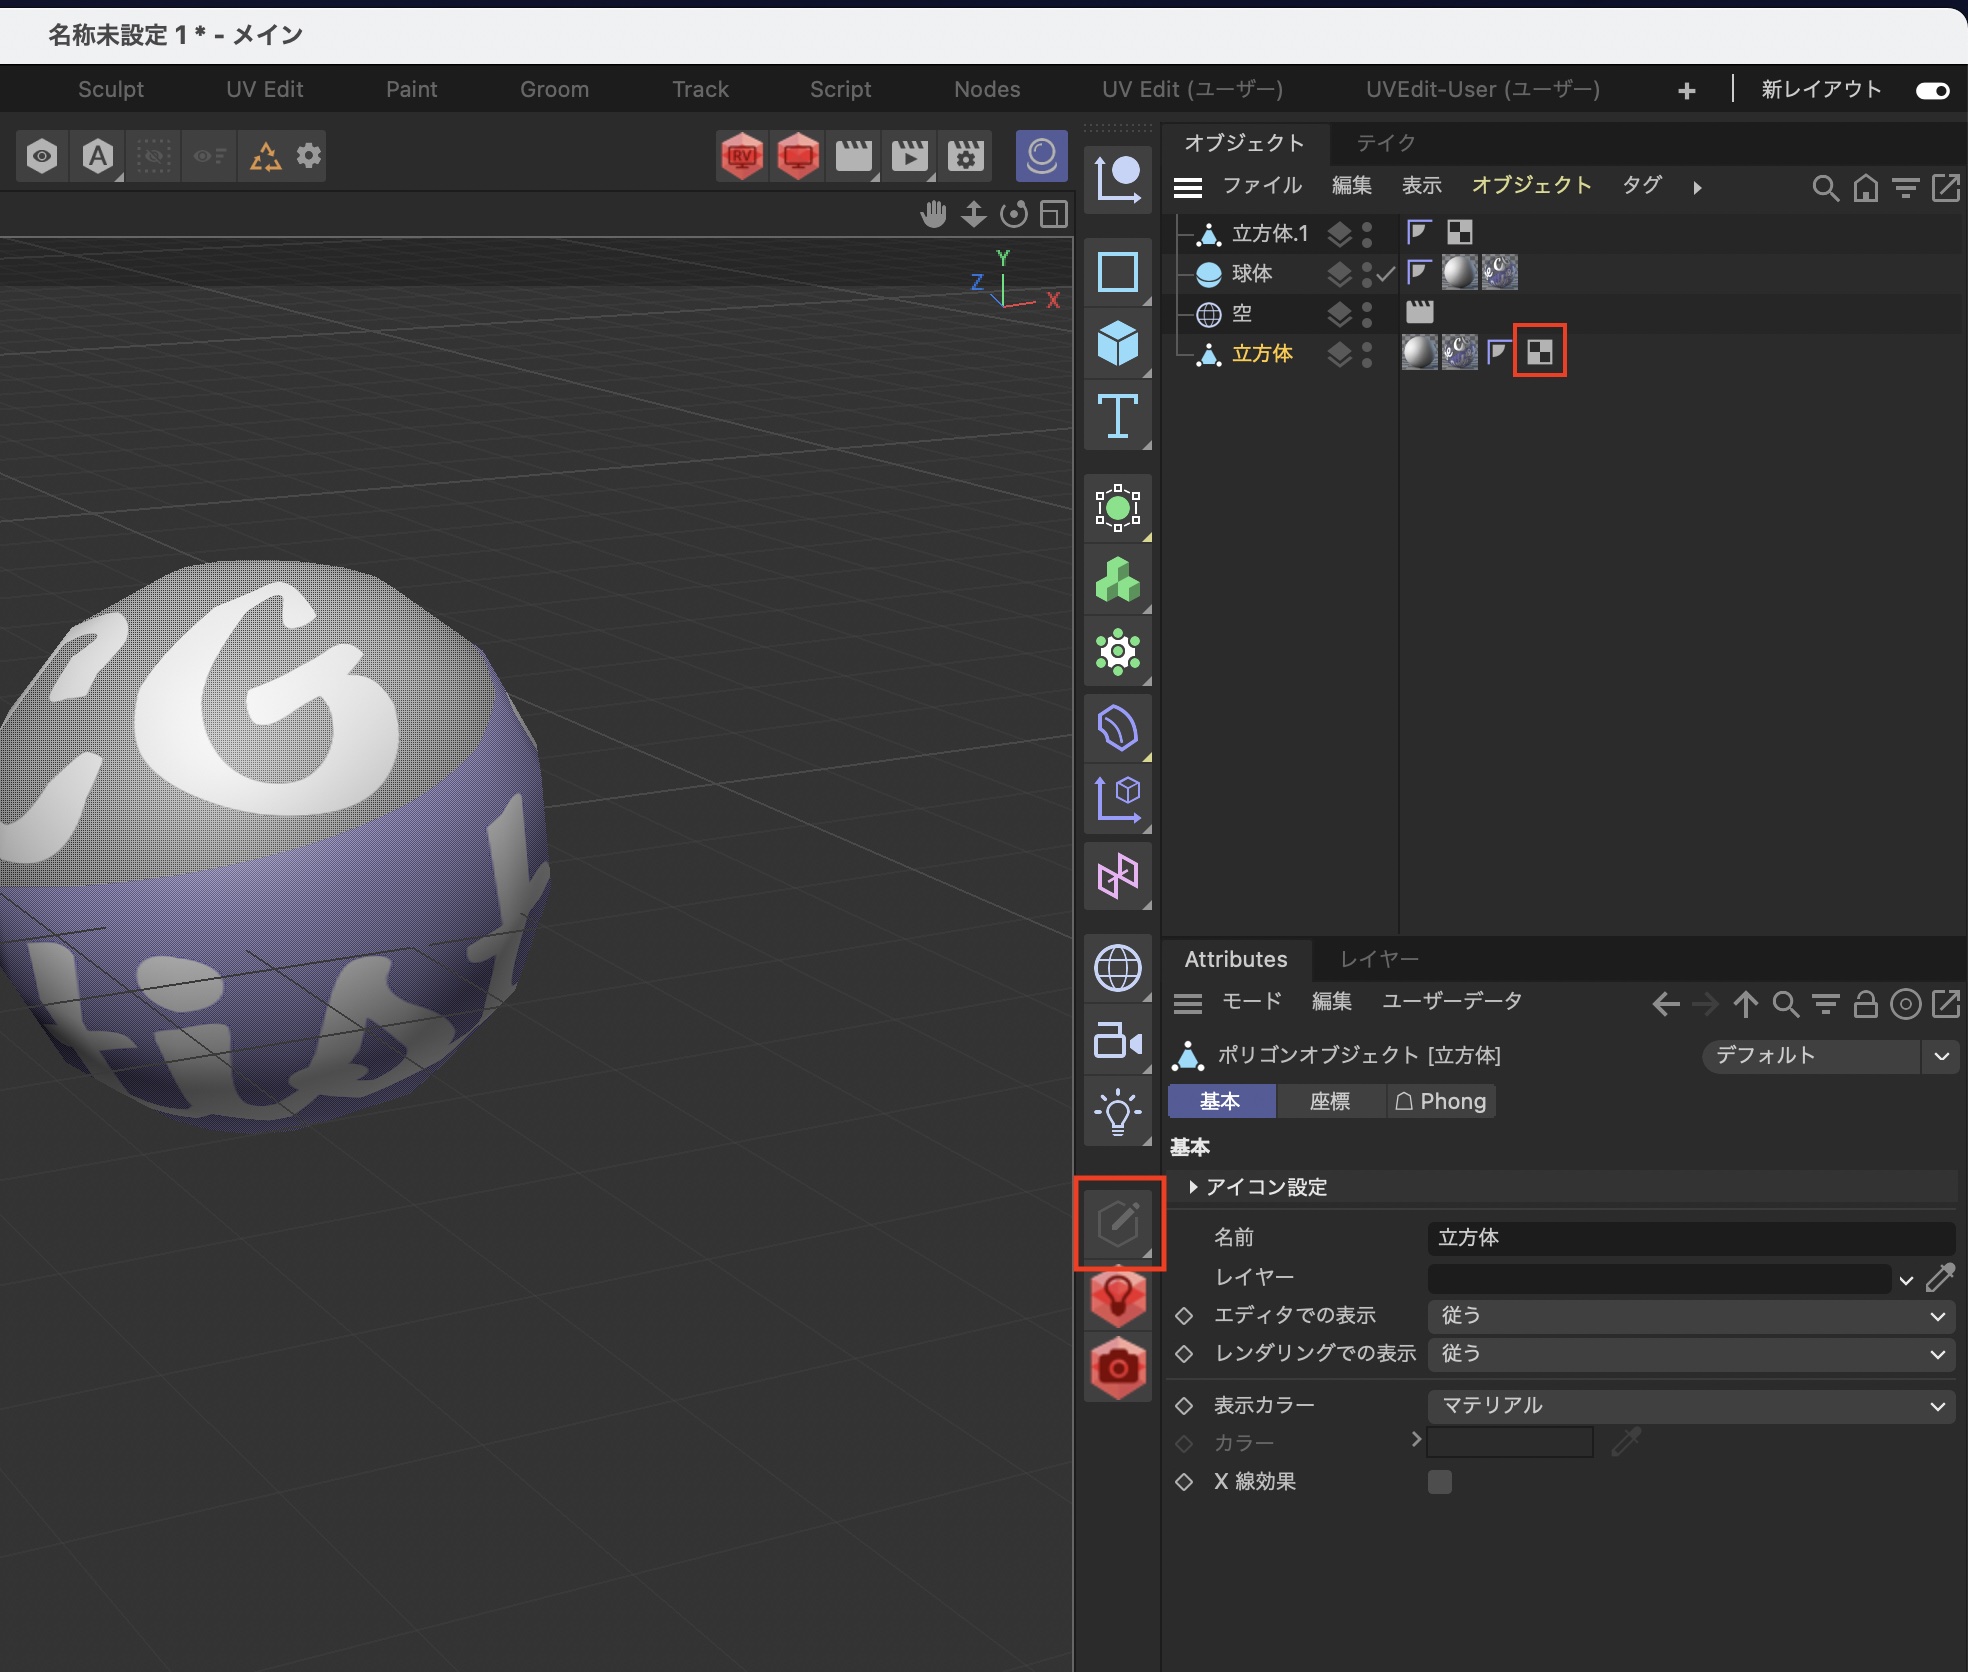Open the 表示カラー dropdown
This screenshot has height=1672, width=1968.
(1690, 1406)
